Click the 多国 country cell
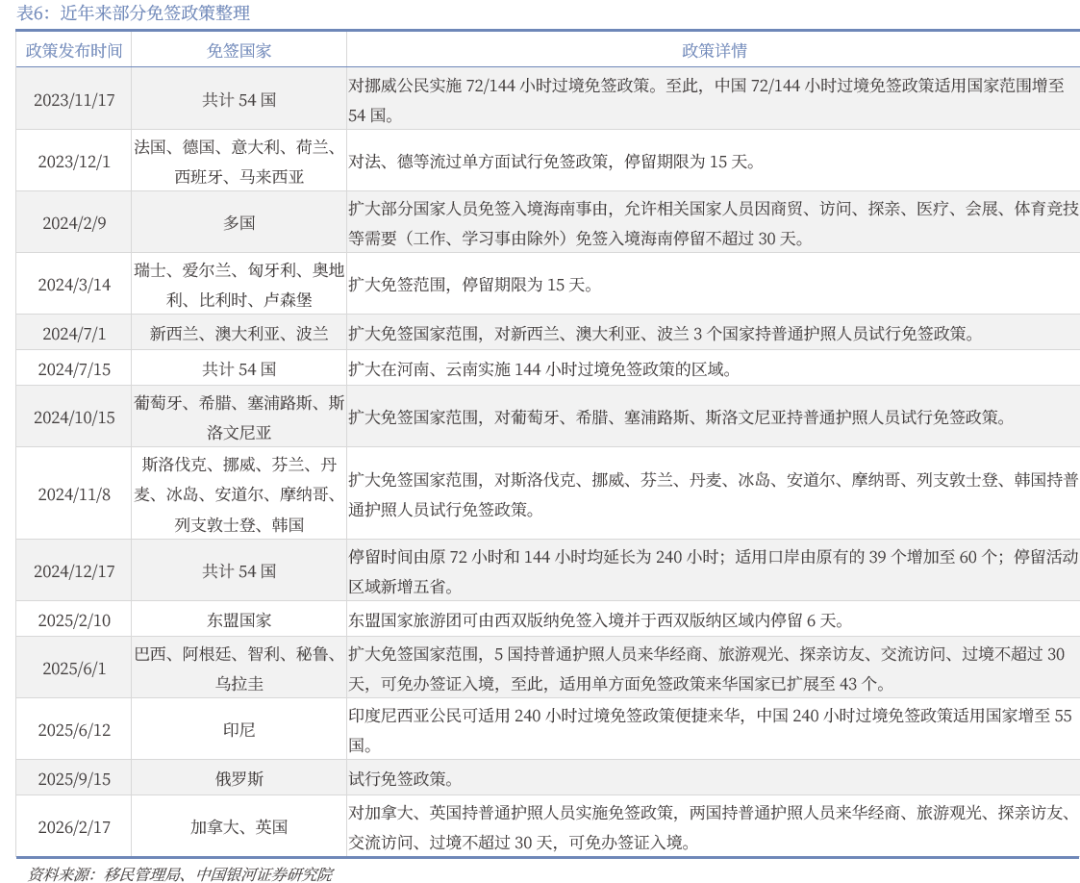Screen dimensions: 1080x883 [239, 223]
